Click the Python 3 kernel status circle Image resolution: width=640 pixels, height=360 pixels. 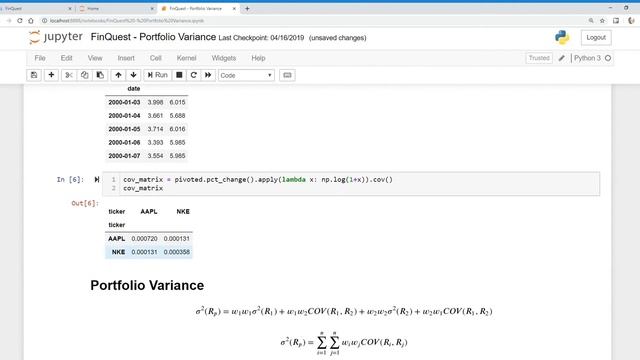click(x=608, y=58)
